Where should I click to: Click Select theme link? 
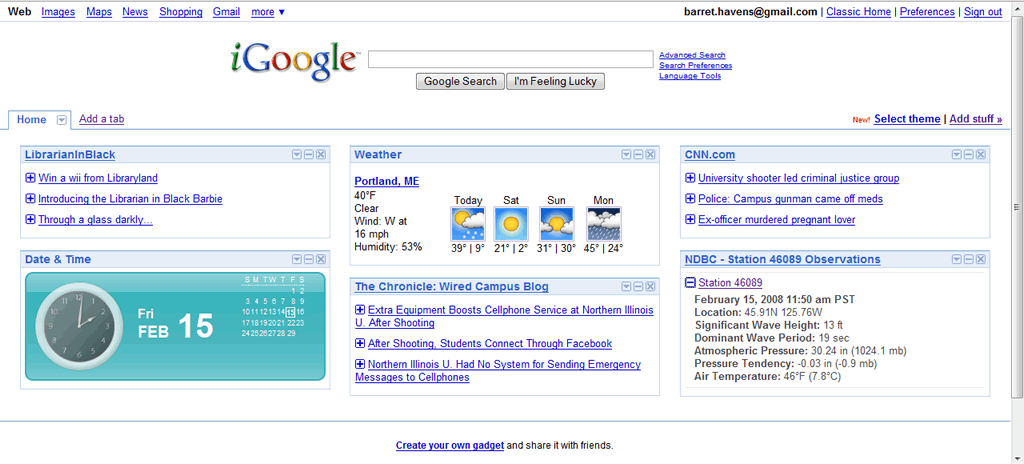pos(907,119)
